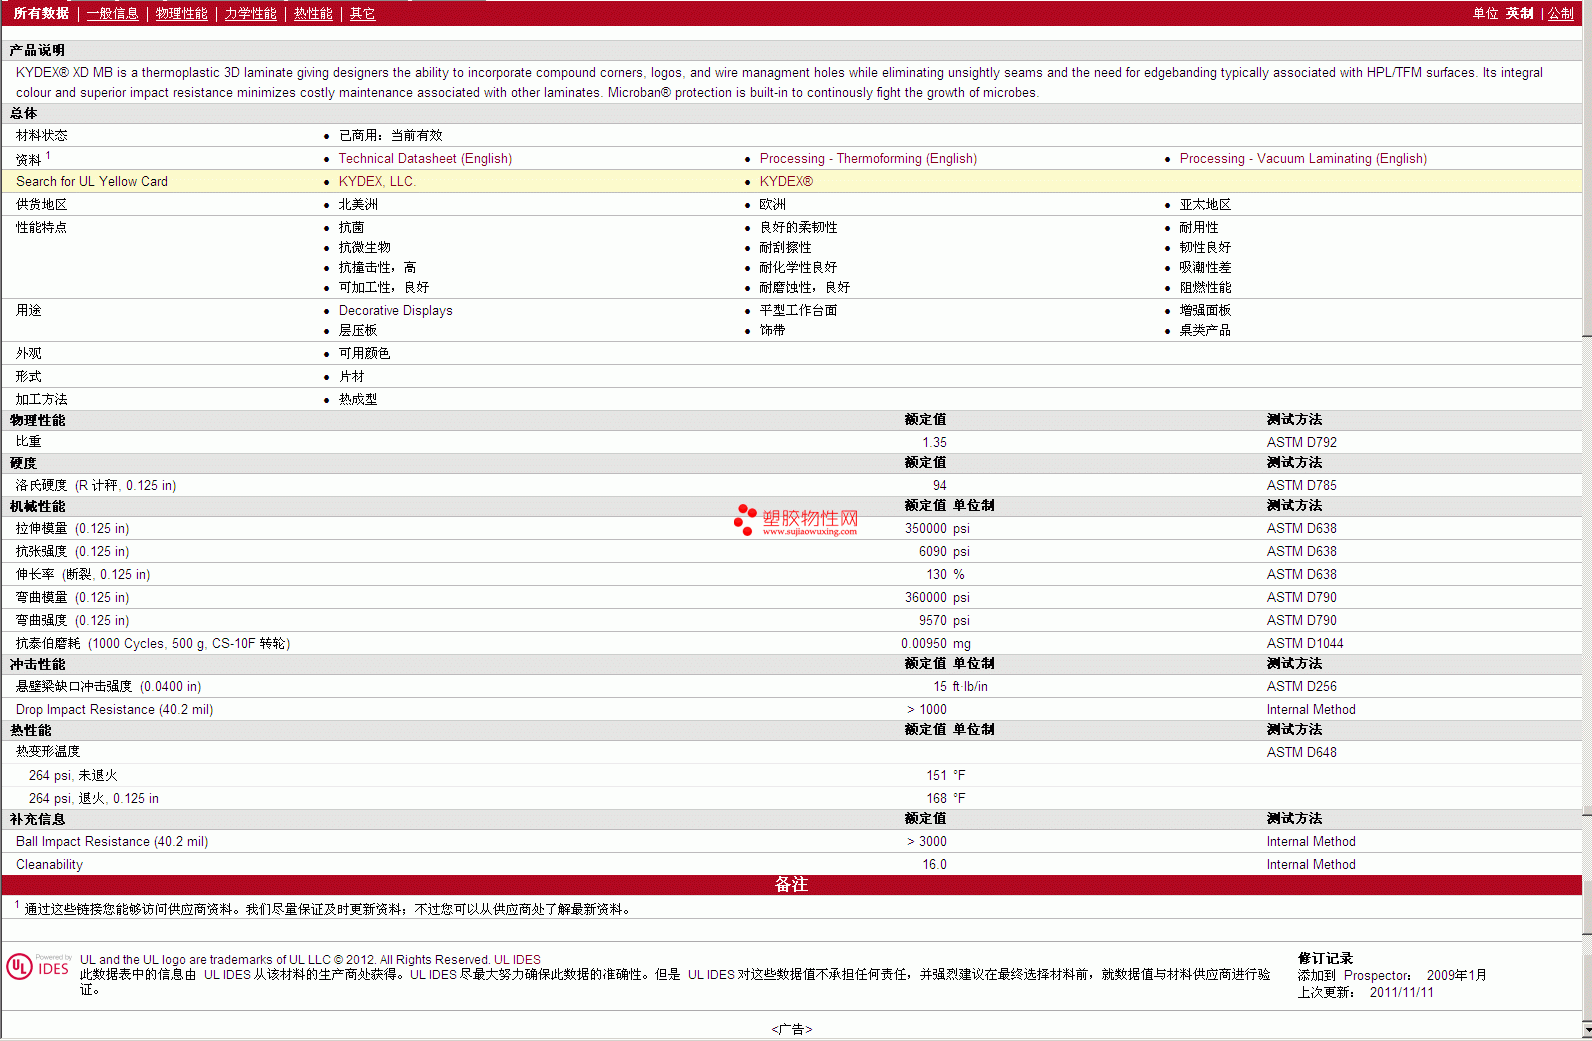Click the 热成型 processing method entry
This screenshot has width=1592, height=1041.
[x=358, y=400]
